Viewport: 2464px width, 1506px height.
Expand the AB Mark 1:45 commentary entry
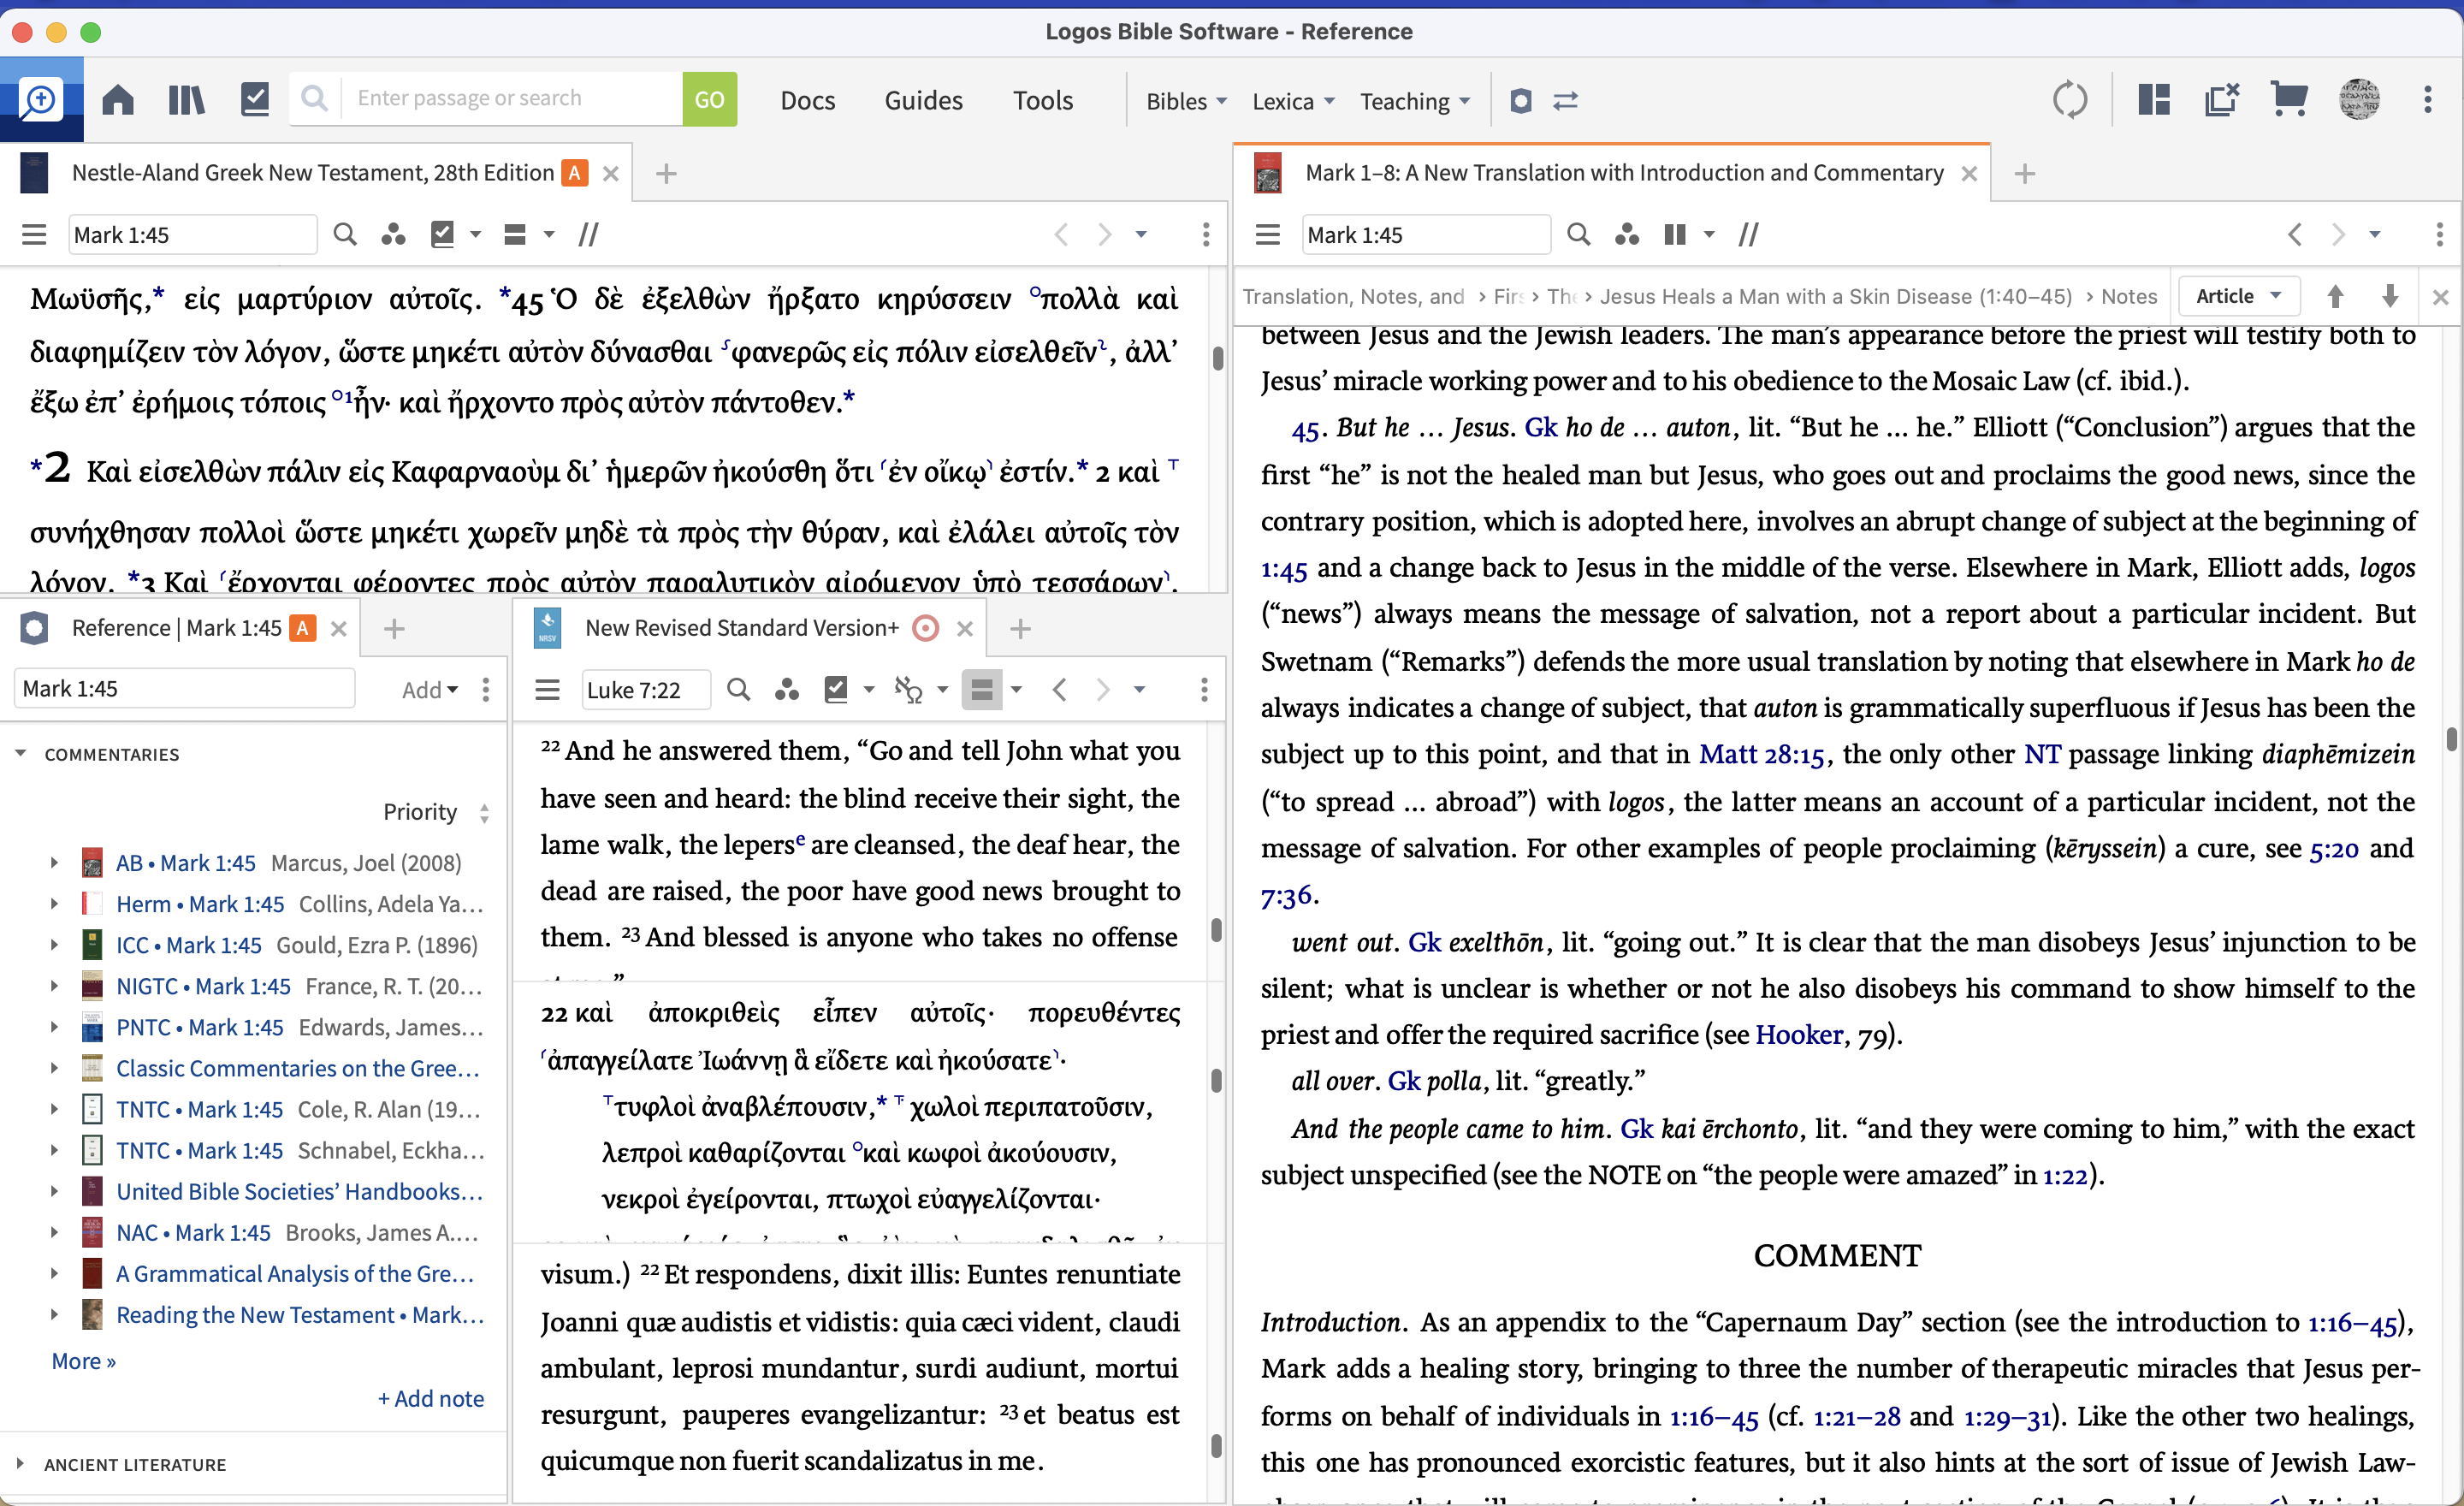click(54, 862)
